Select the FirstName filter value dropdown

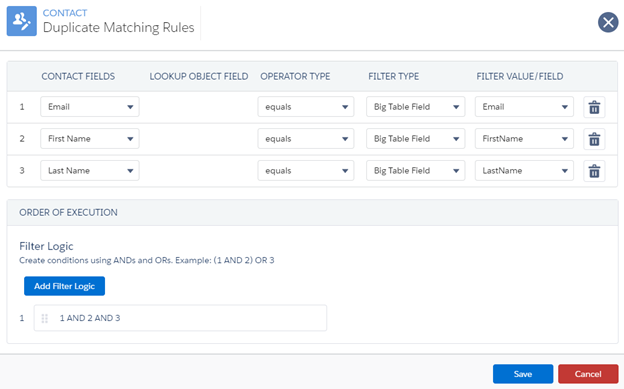[524, 139]
